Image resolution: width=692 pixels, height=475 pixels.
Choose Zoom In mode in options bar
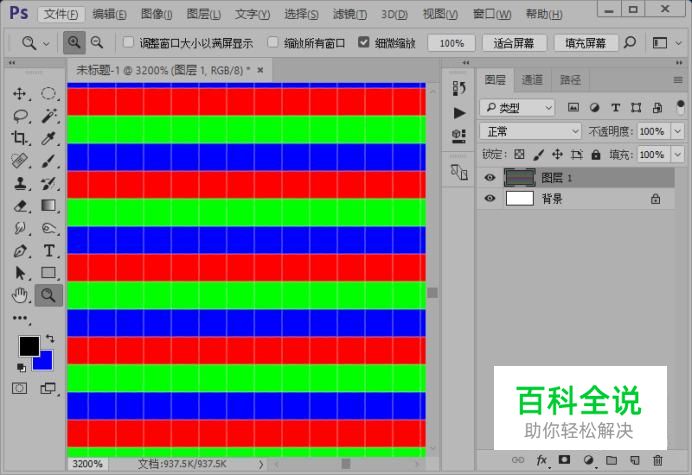click(74, 43)
